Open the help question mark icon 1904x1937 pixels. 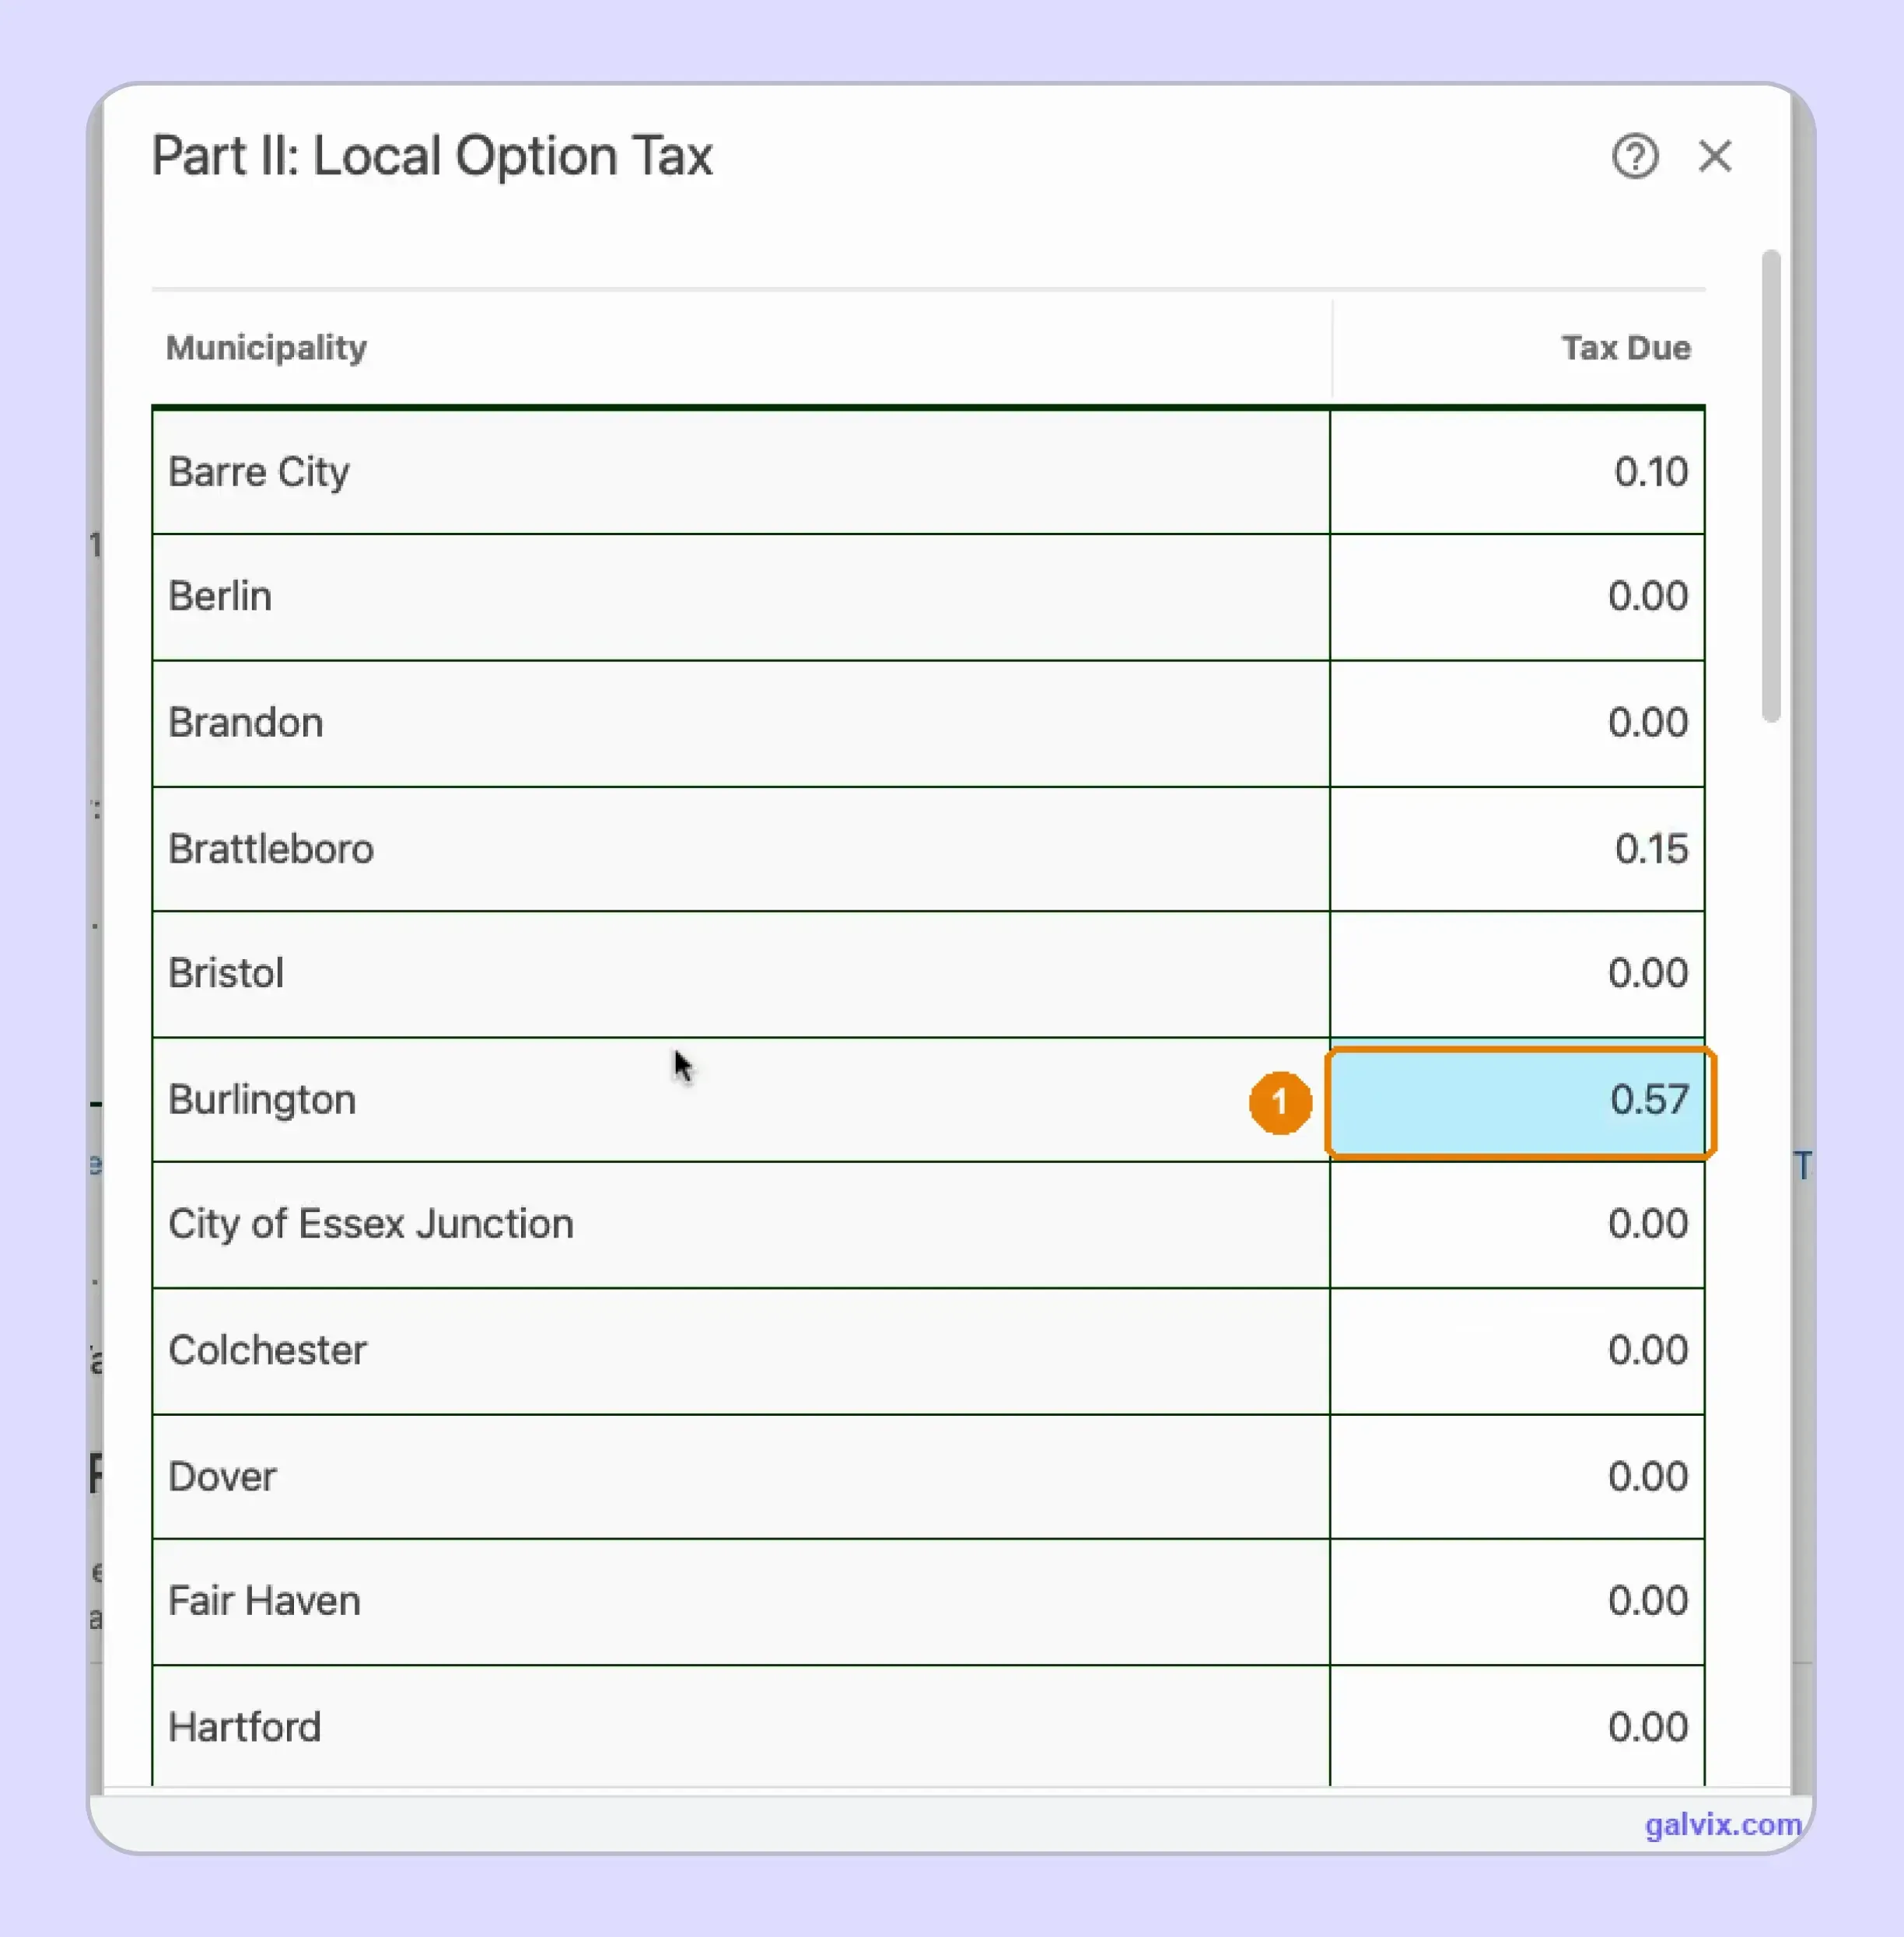1634,156
